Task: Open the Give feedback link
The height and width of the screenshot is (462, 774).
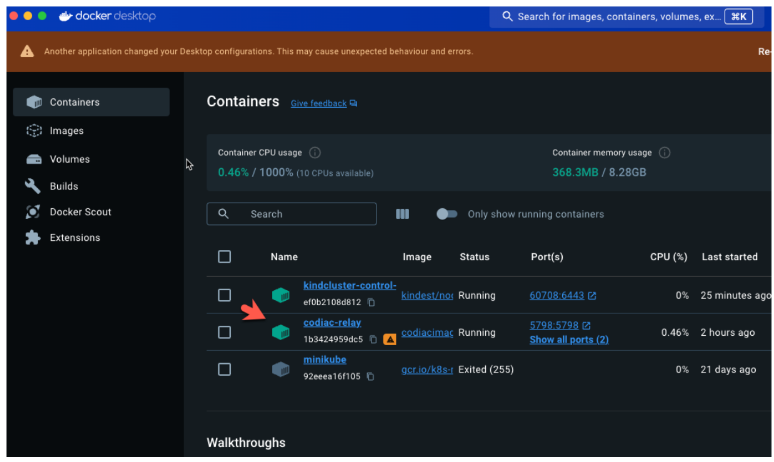Action: pyautogui.click(x=318, y=103)
